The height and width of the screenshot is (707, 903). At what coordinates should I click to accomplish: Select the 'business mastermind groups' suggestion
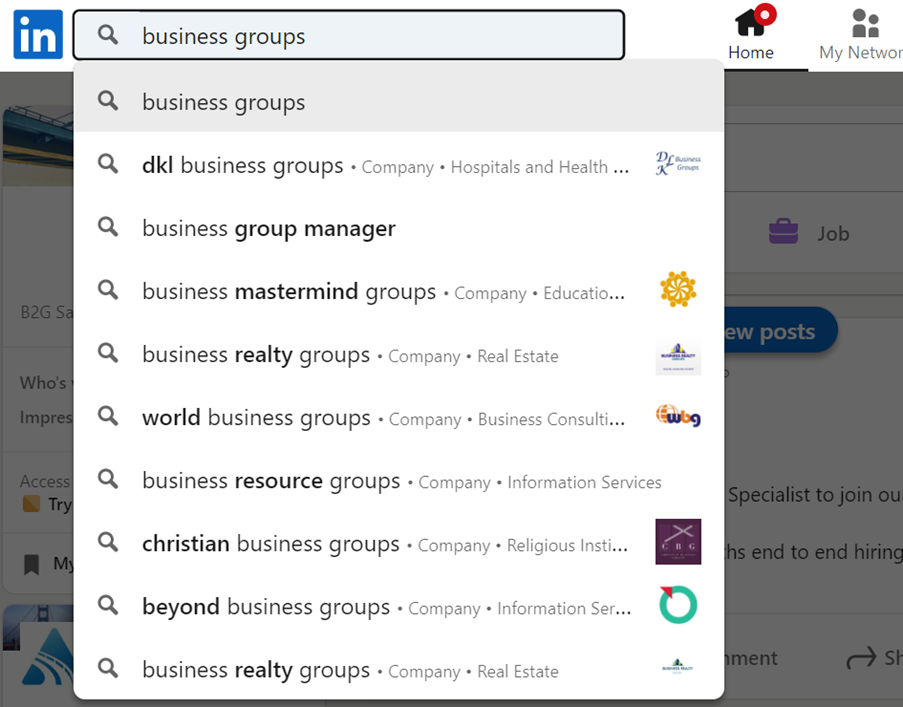point(399,291)
